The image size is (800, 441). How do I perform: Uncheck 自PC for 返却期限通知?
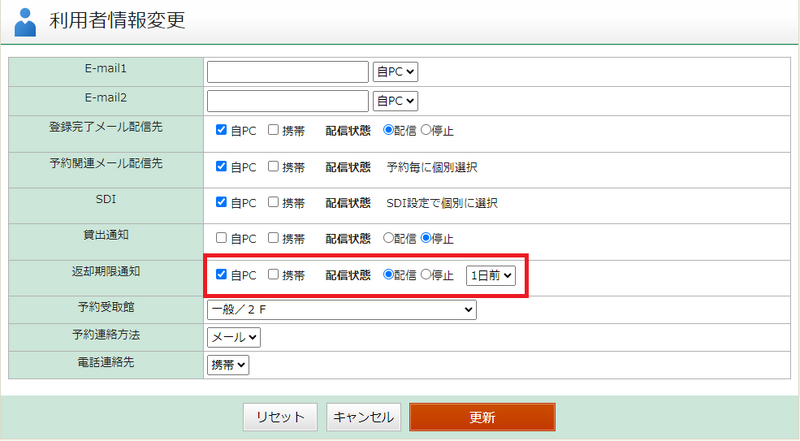[x=221, y=274]
